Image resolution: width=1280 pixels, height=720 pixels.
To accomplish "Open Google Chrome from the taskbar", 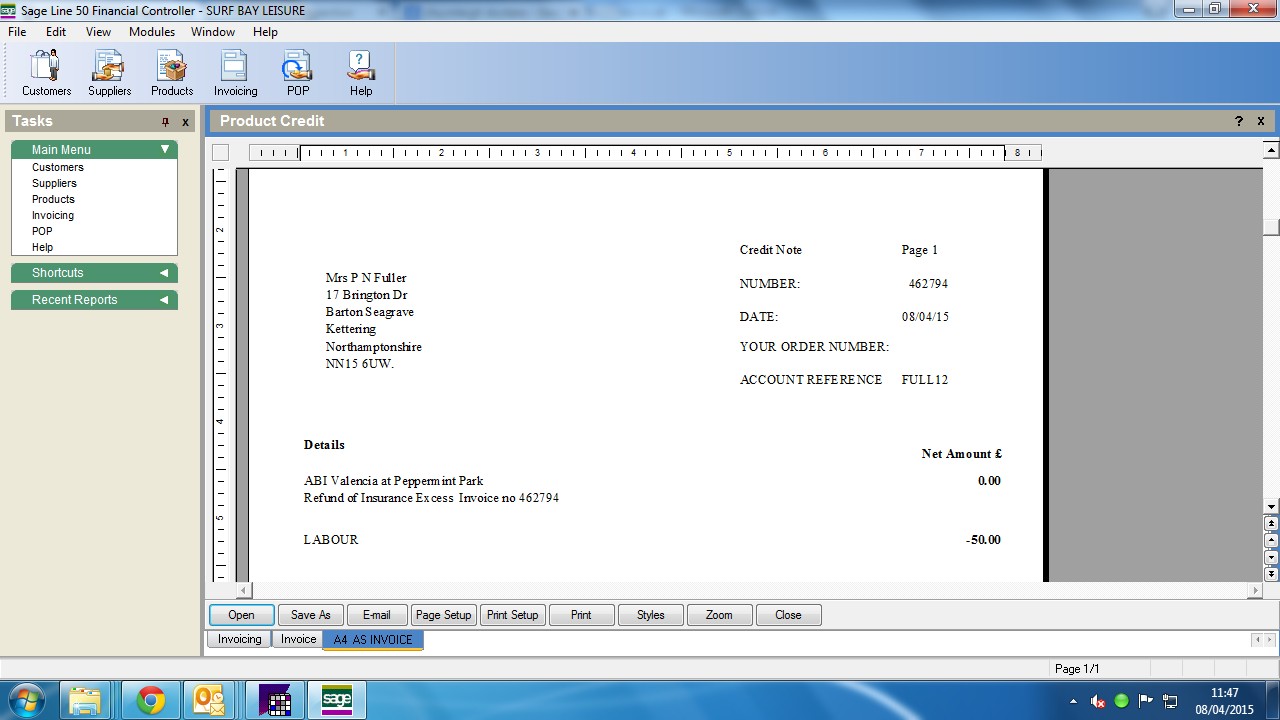I will [151, 700].
